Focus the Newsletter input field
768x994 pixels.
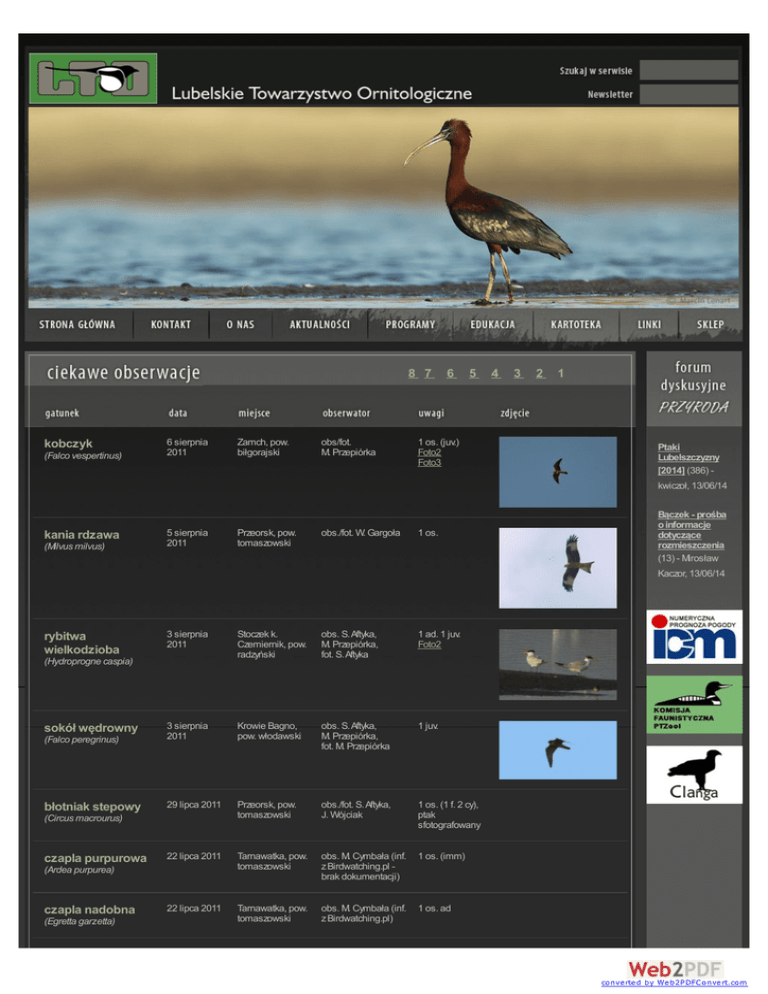coord(688,94)
